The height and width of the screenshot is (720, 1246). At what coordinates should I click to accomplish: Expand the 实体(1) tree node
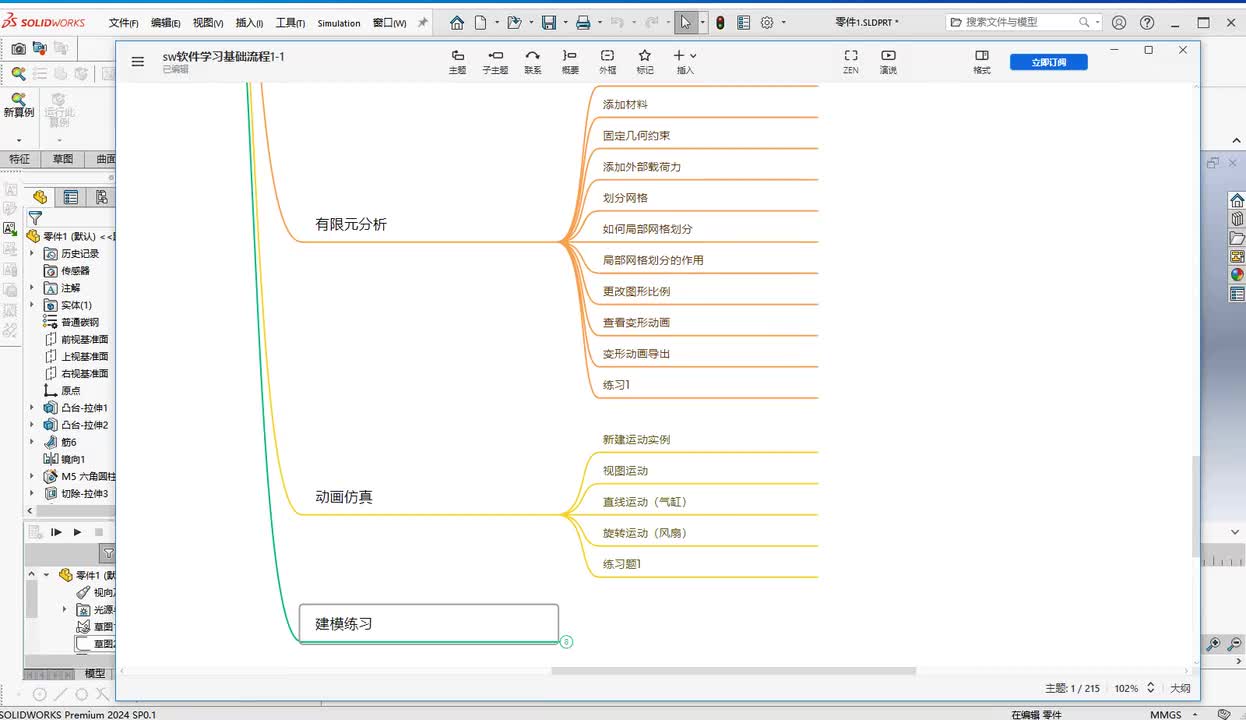pyautogui.click(x=32, y=305)
